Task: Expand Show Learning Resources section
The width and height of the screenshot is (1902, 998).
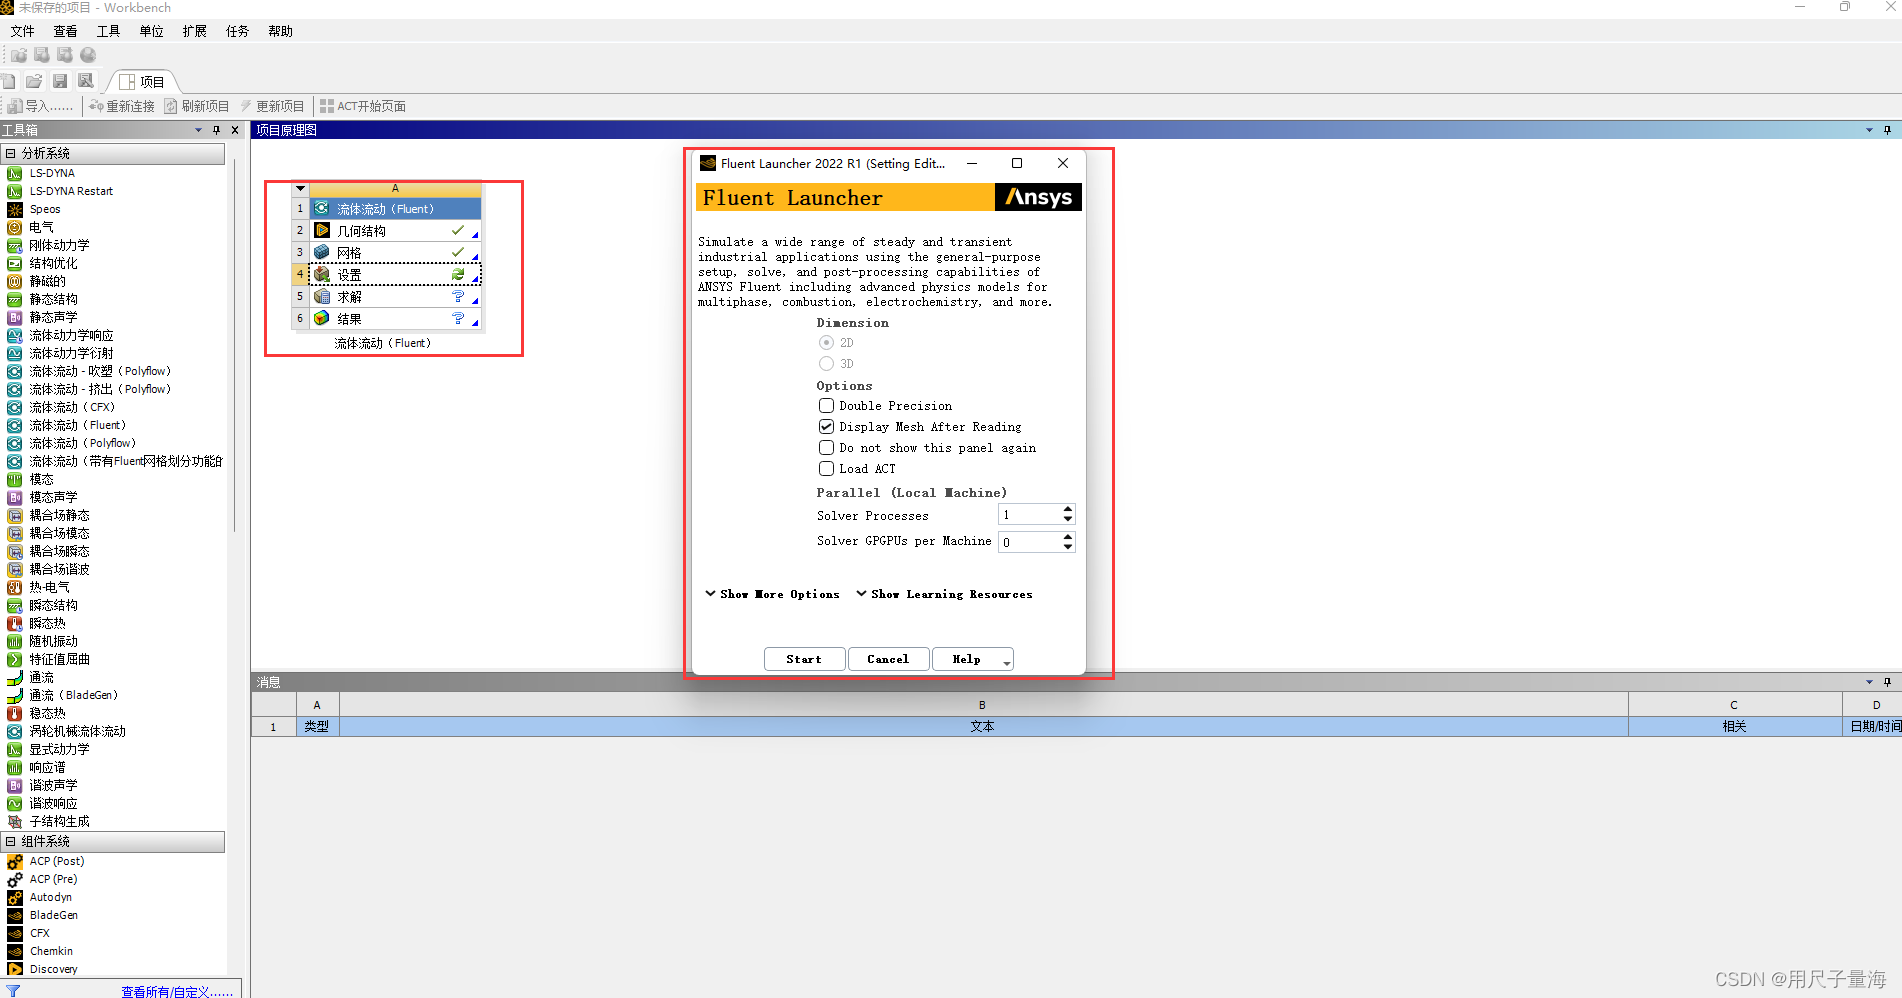Action: coord(945,594)
